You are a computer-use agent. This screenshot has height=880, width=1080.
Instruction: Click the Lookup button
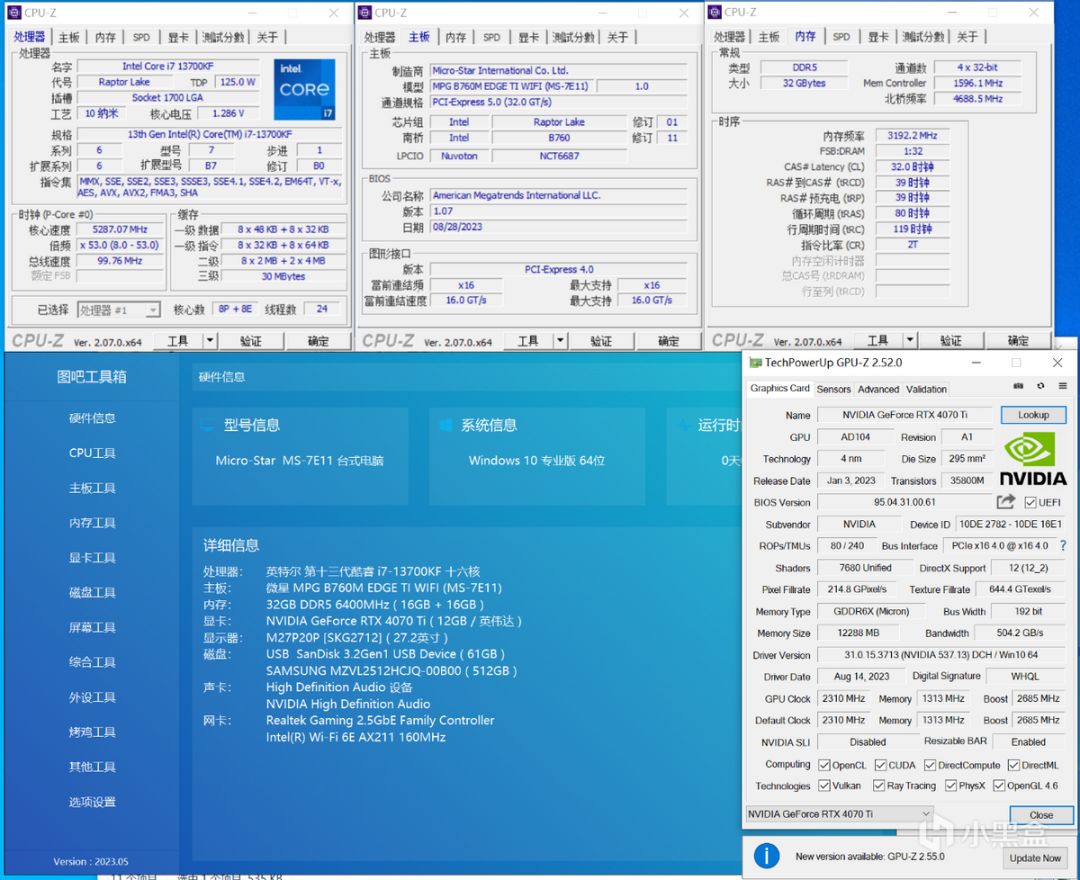1033,415
